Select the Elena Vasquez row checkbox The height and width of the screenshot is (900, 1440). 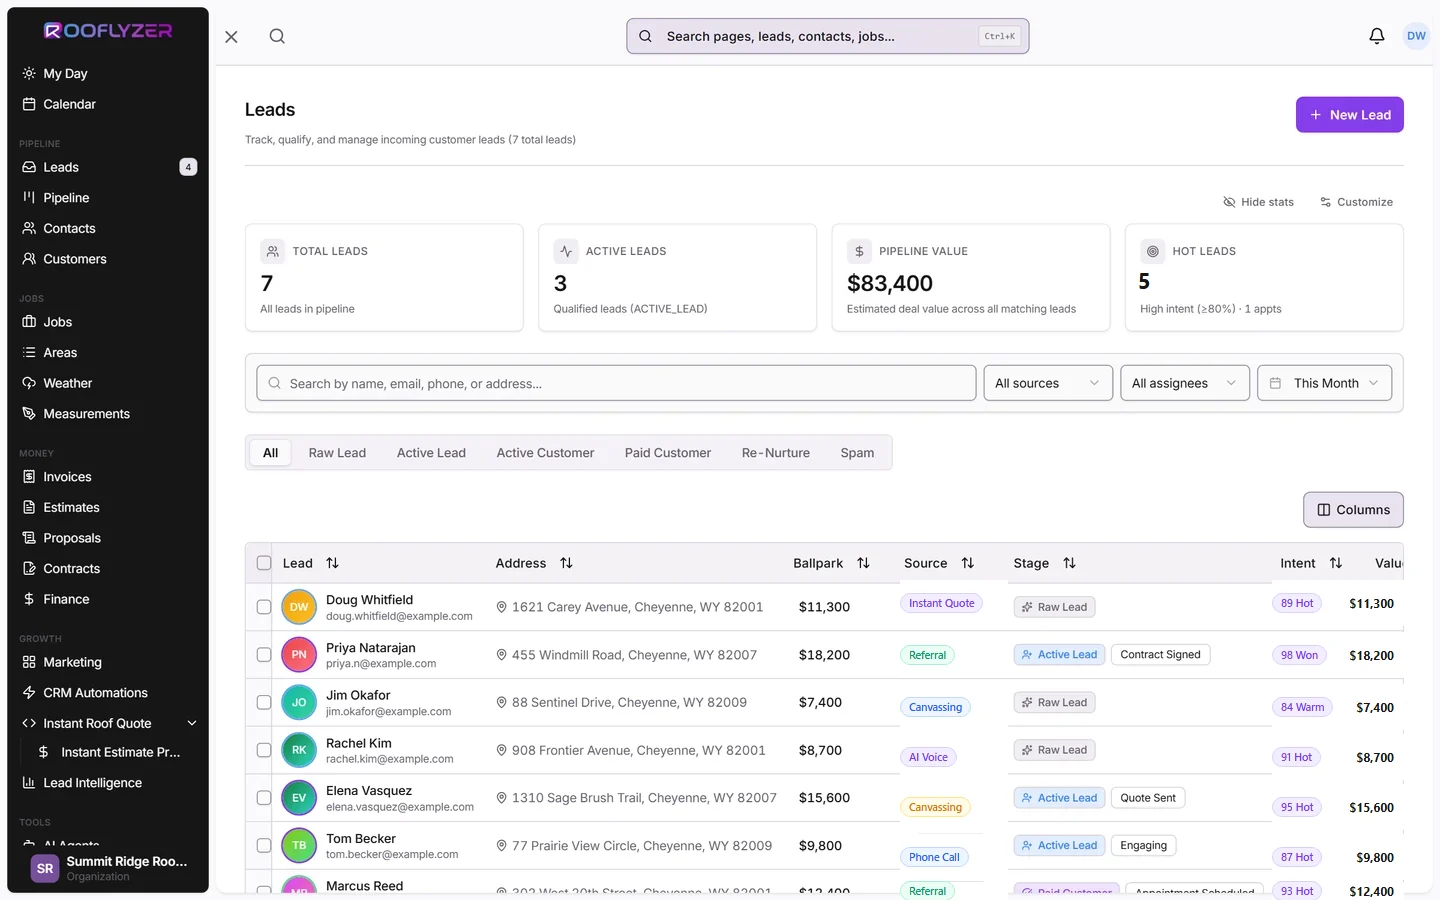(264, 798)
